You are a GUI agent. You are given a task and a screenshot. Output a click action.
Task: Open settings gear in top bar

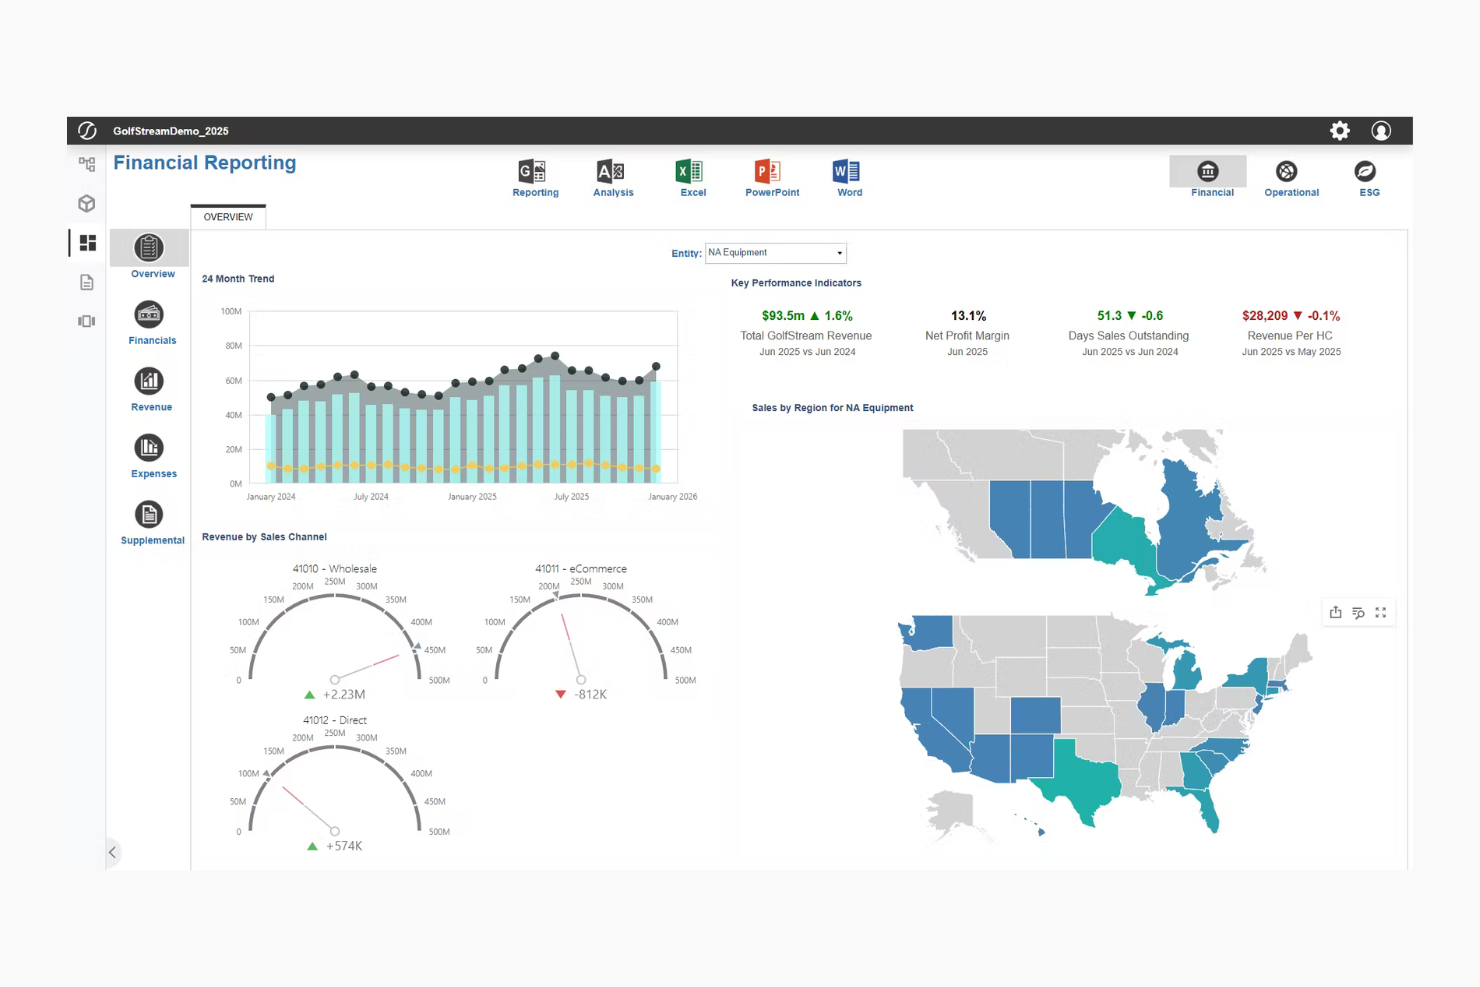coord(1340,131)
